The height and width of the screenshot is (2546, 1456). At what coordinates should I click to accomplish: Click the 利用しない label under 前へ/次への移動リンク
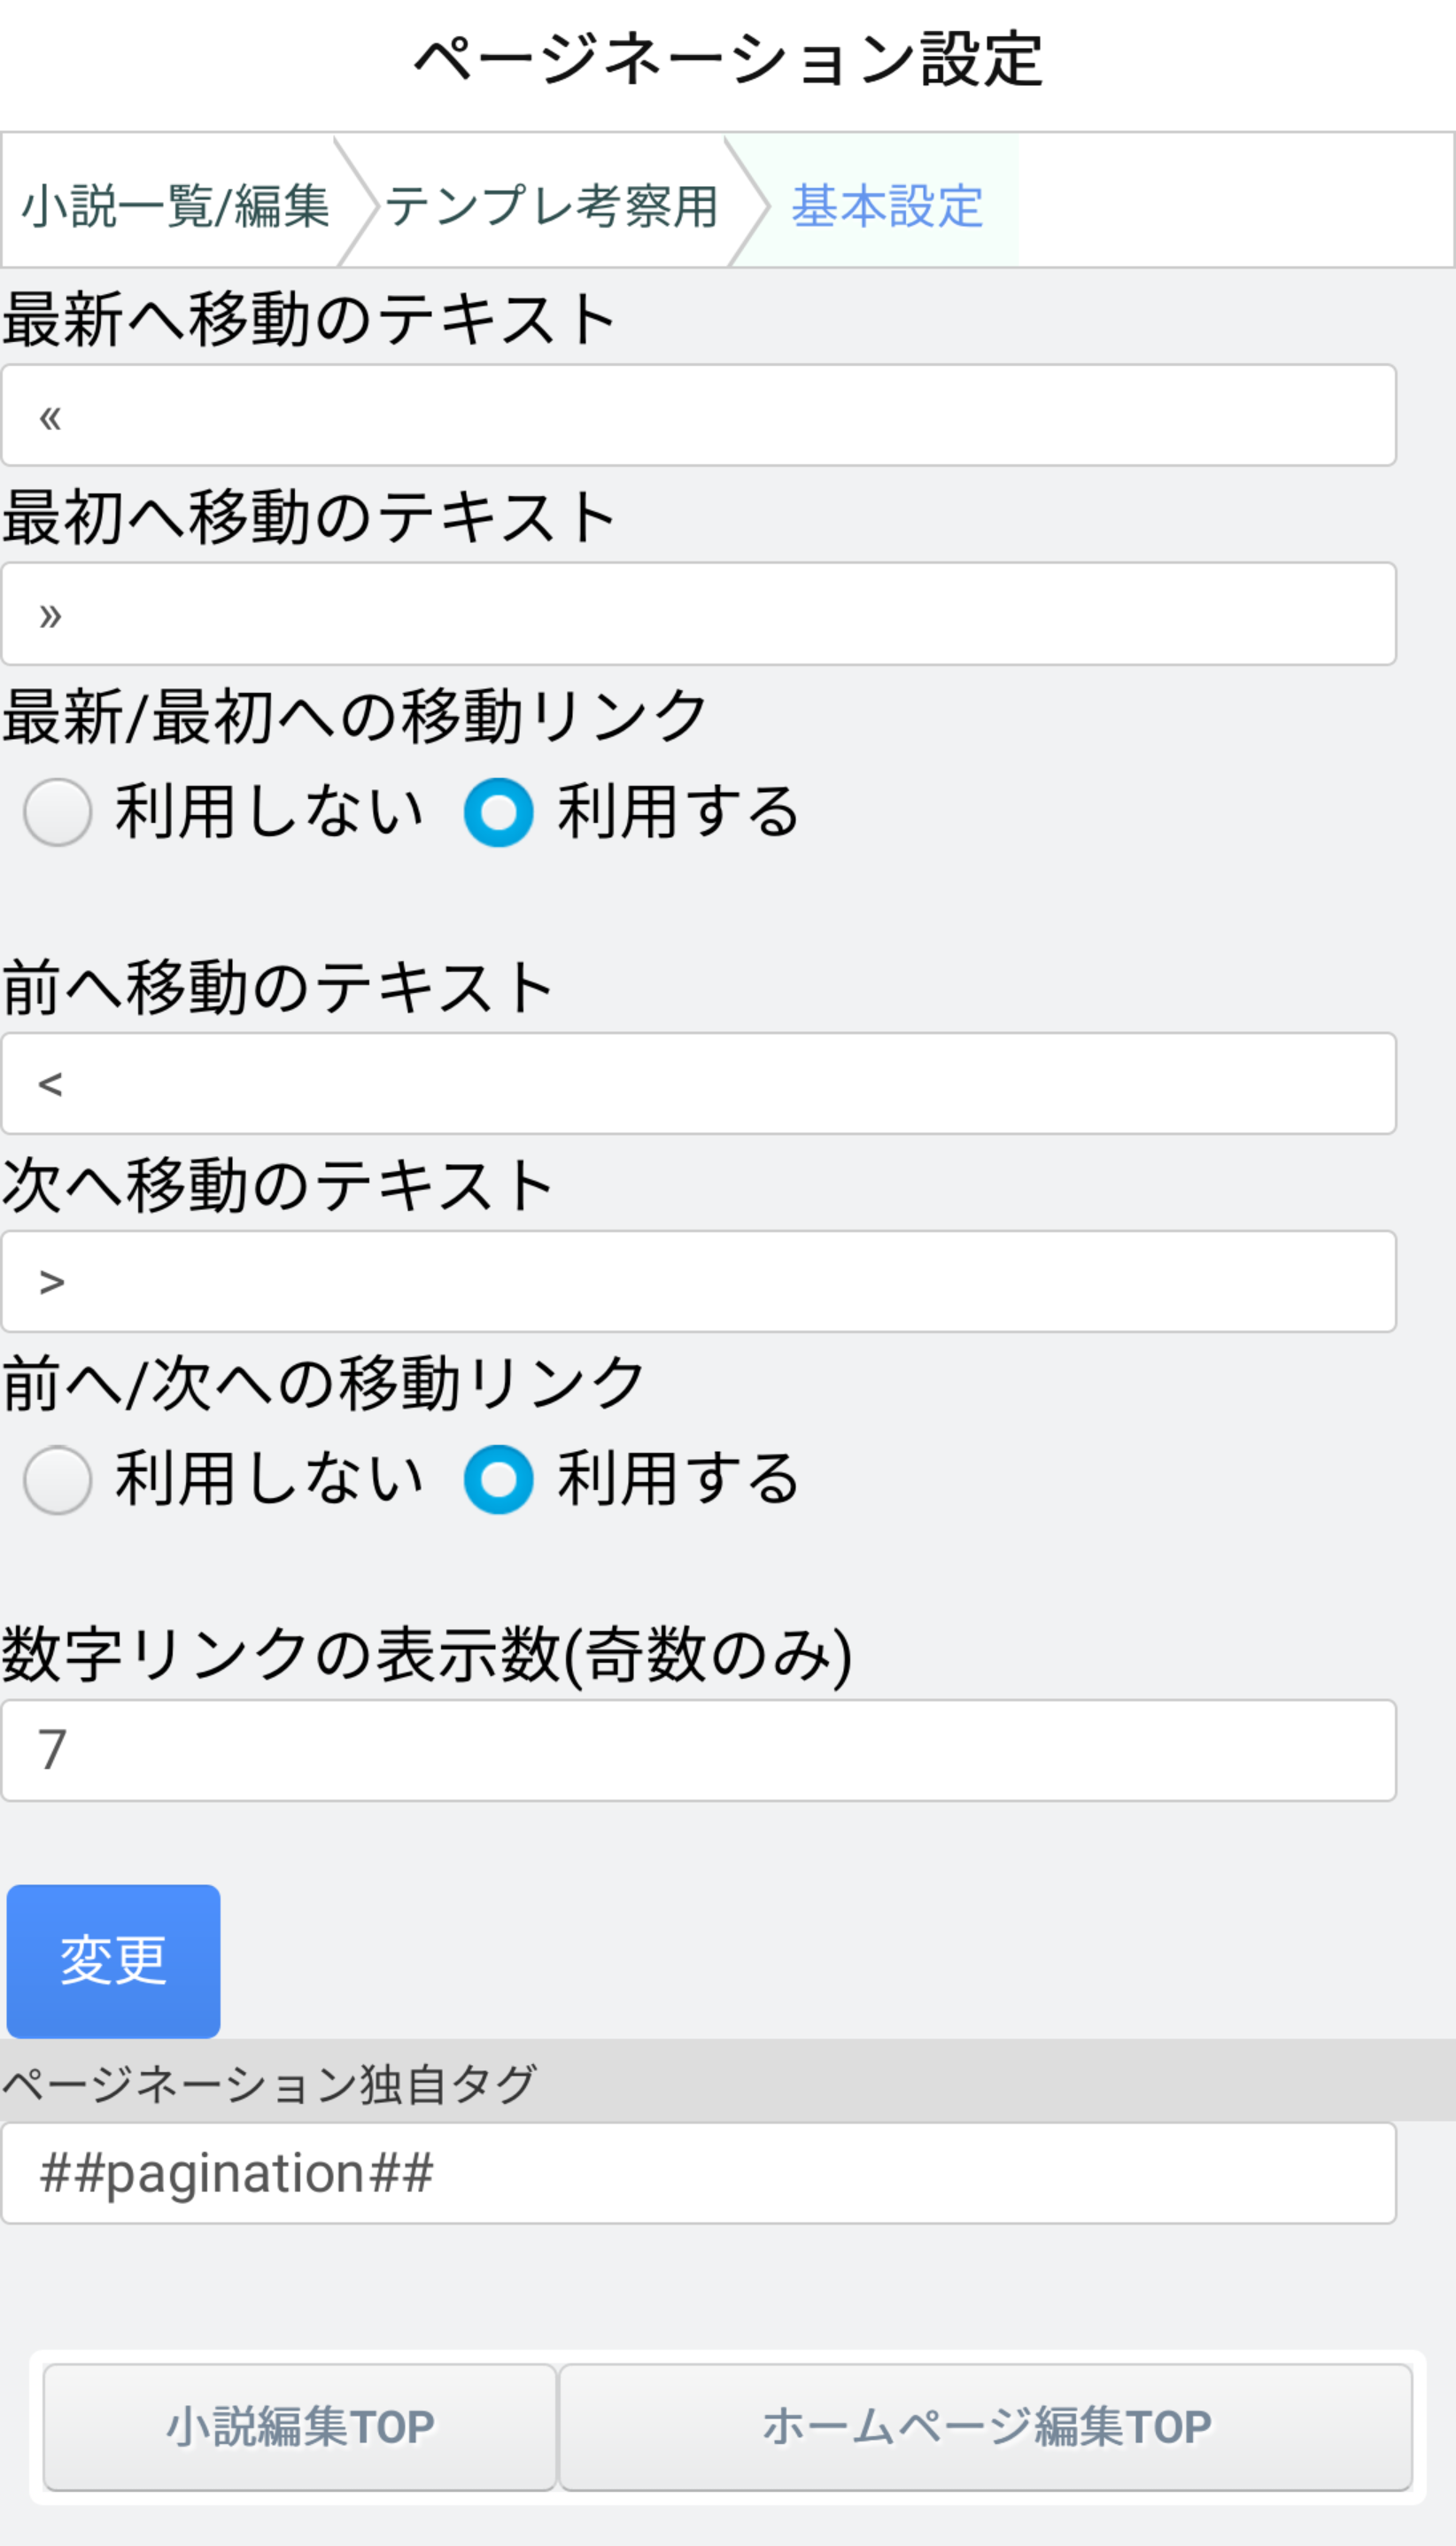coord(270,1480)
